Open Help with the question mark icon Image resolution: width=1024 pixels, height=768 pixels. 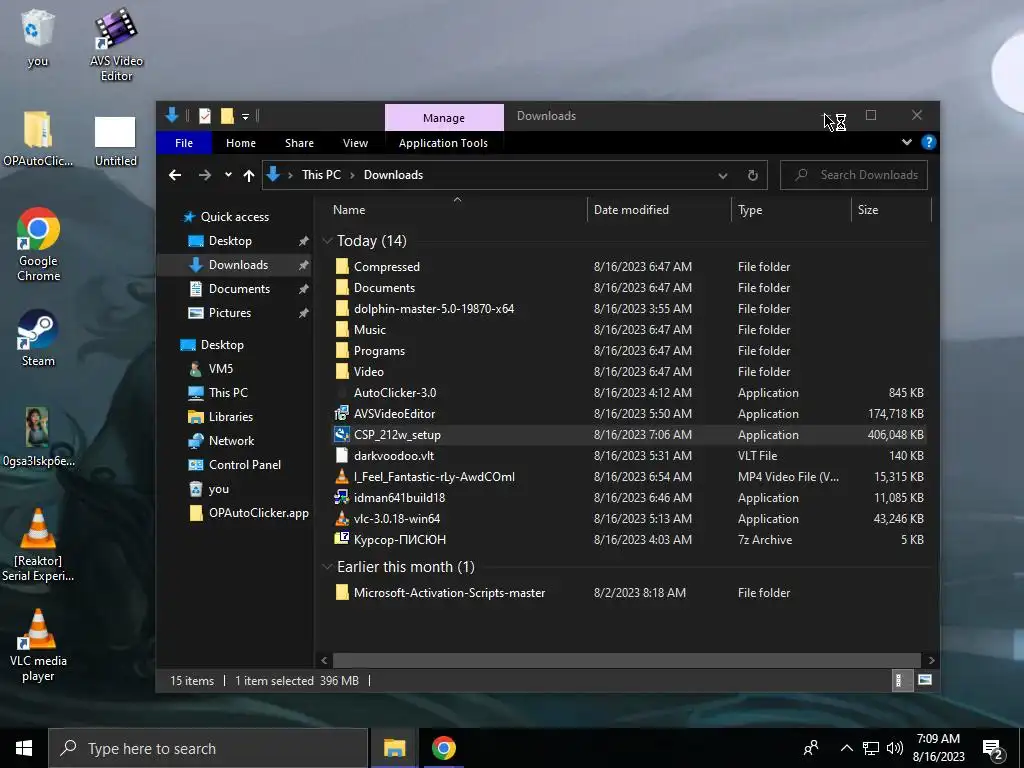point(928,142)
